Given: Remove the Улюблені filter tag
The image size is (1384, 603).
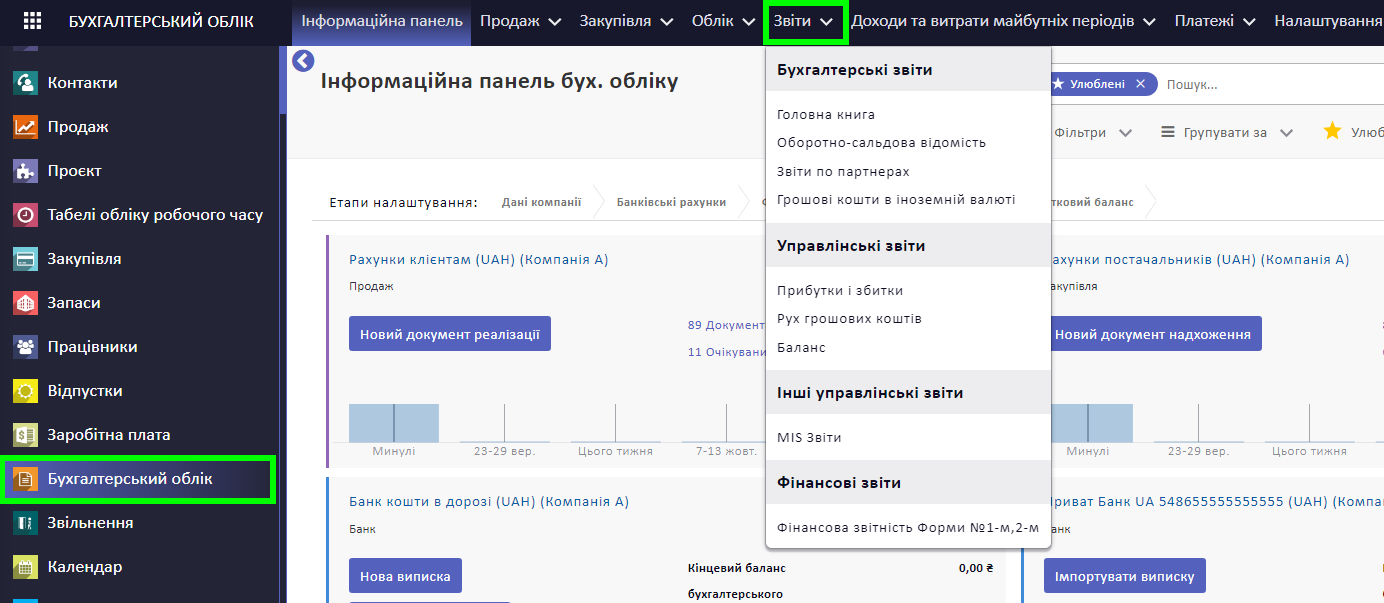Looking at the screenshot, I should point(1140,85).
